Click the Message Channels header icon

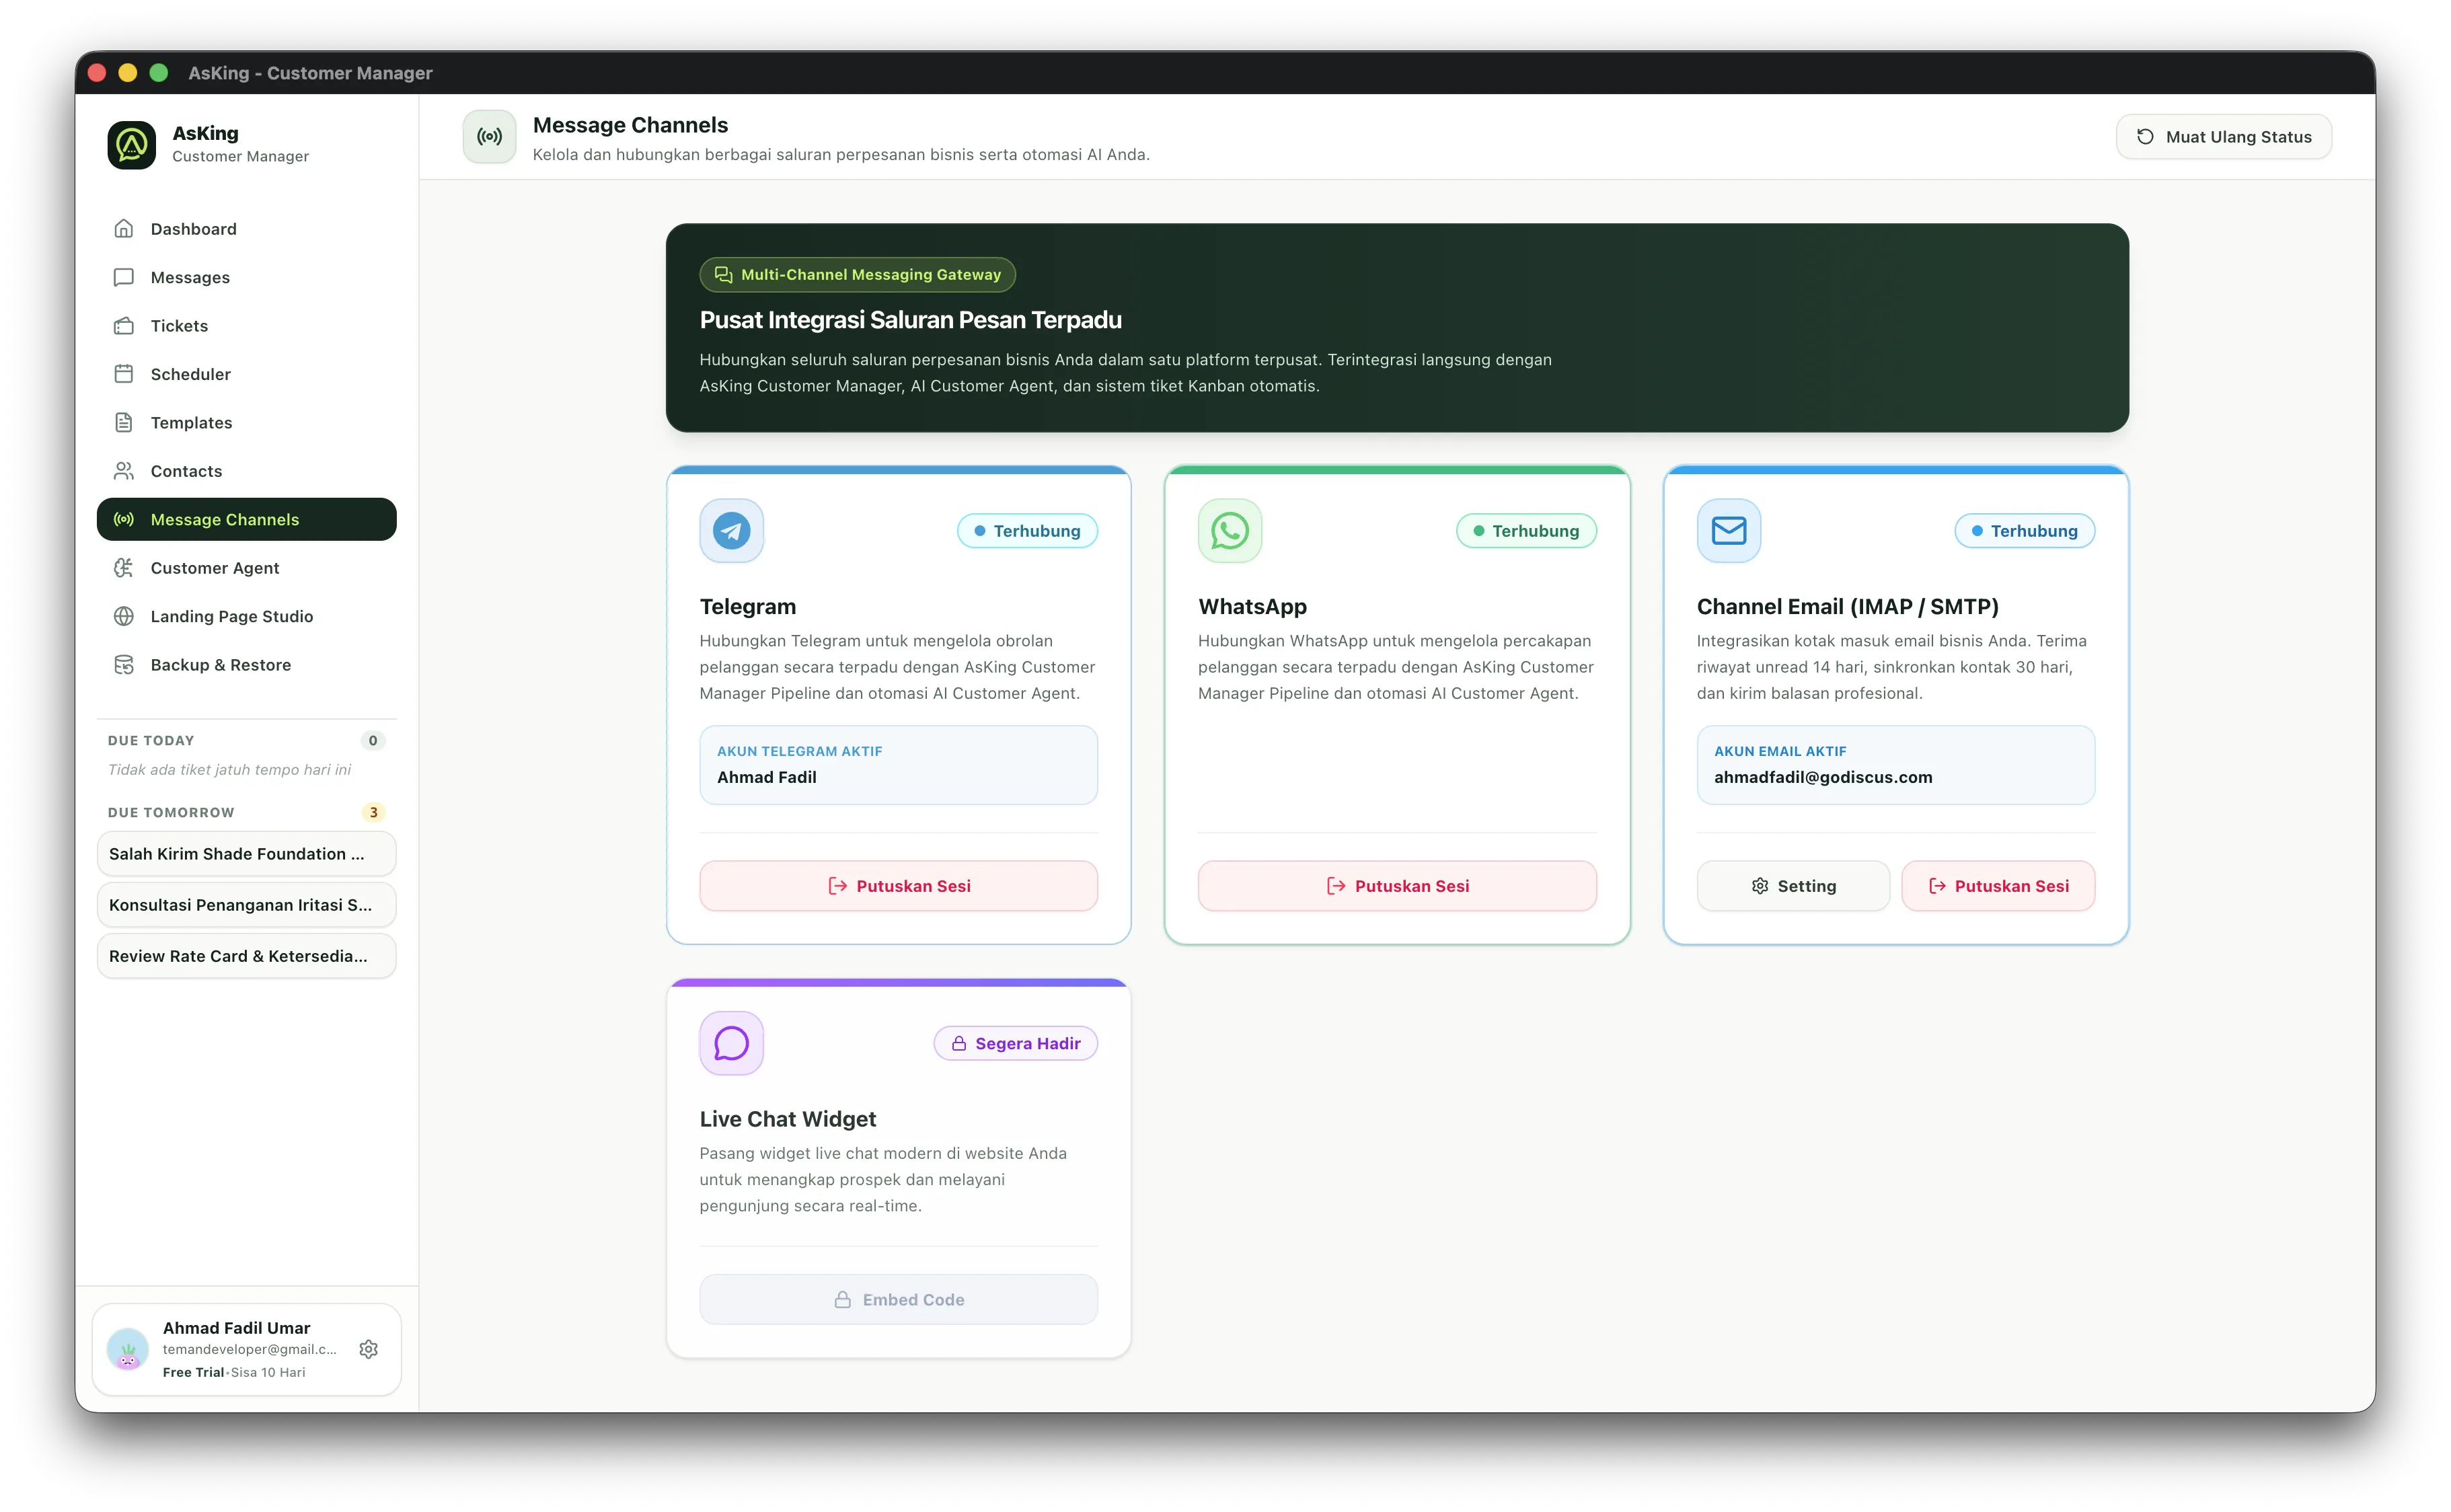tap(489, 137)
